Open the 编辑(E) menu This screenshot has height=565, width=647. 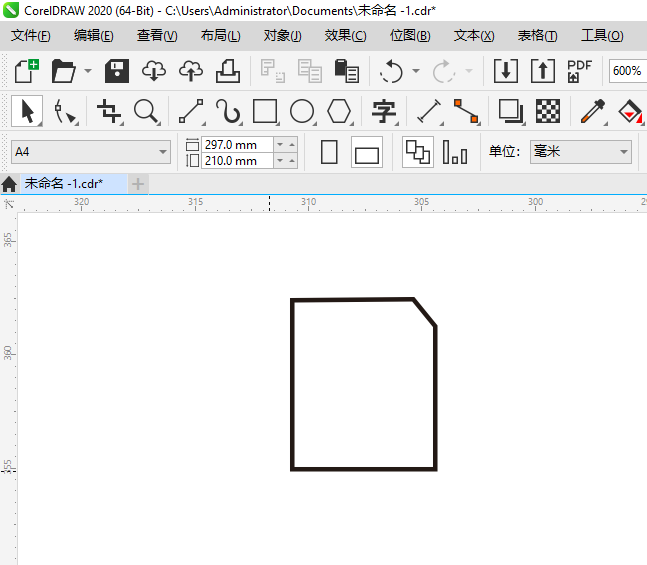click(x=94, y=36)
